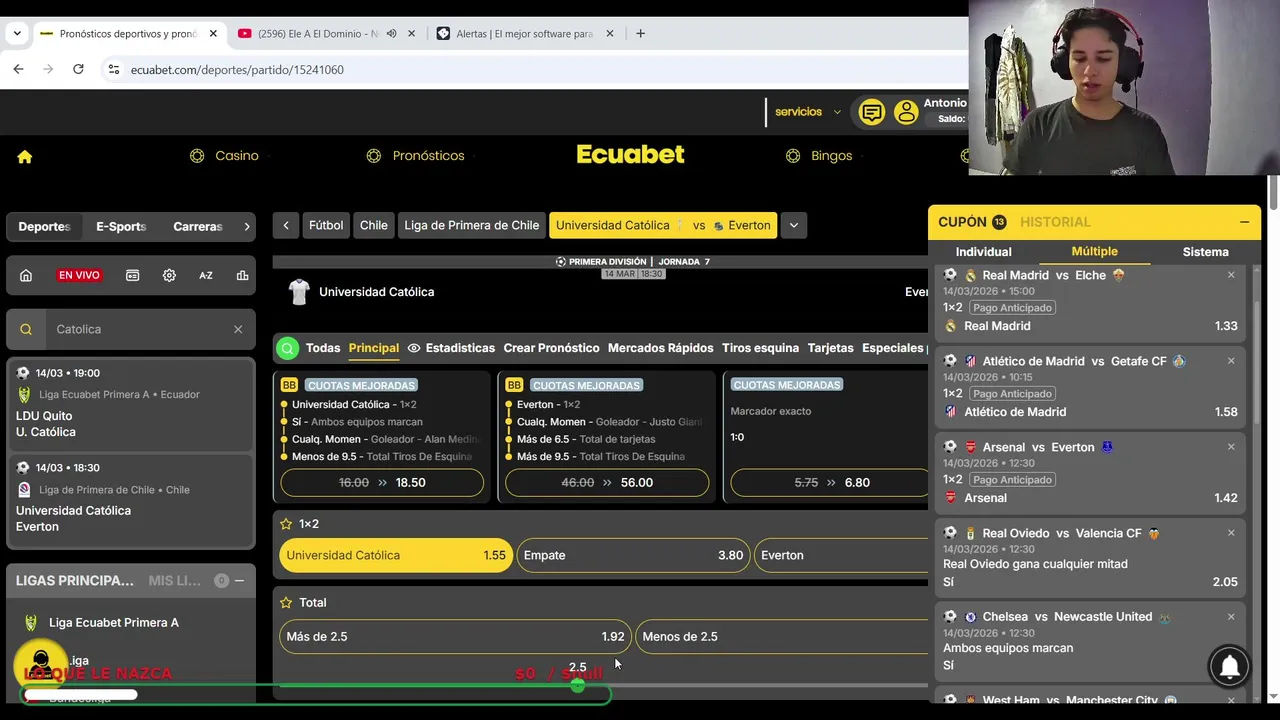1280x720 pixels.
Task: Select the Fútbol breadcrumb
Action: coord(326,226)
